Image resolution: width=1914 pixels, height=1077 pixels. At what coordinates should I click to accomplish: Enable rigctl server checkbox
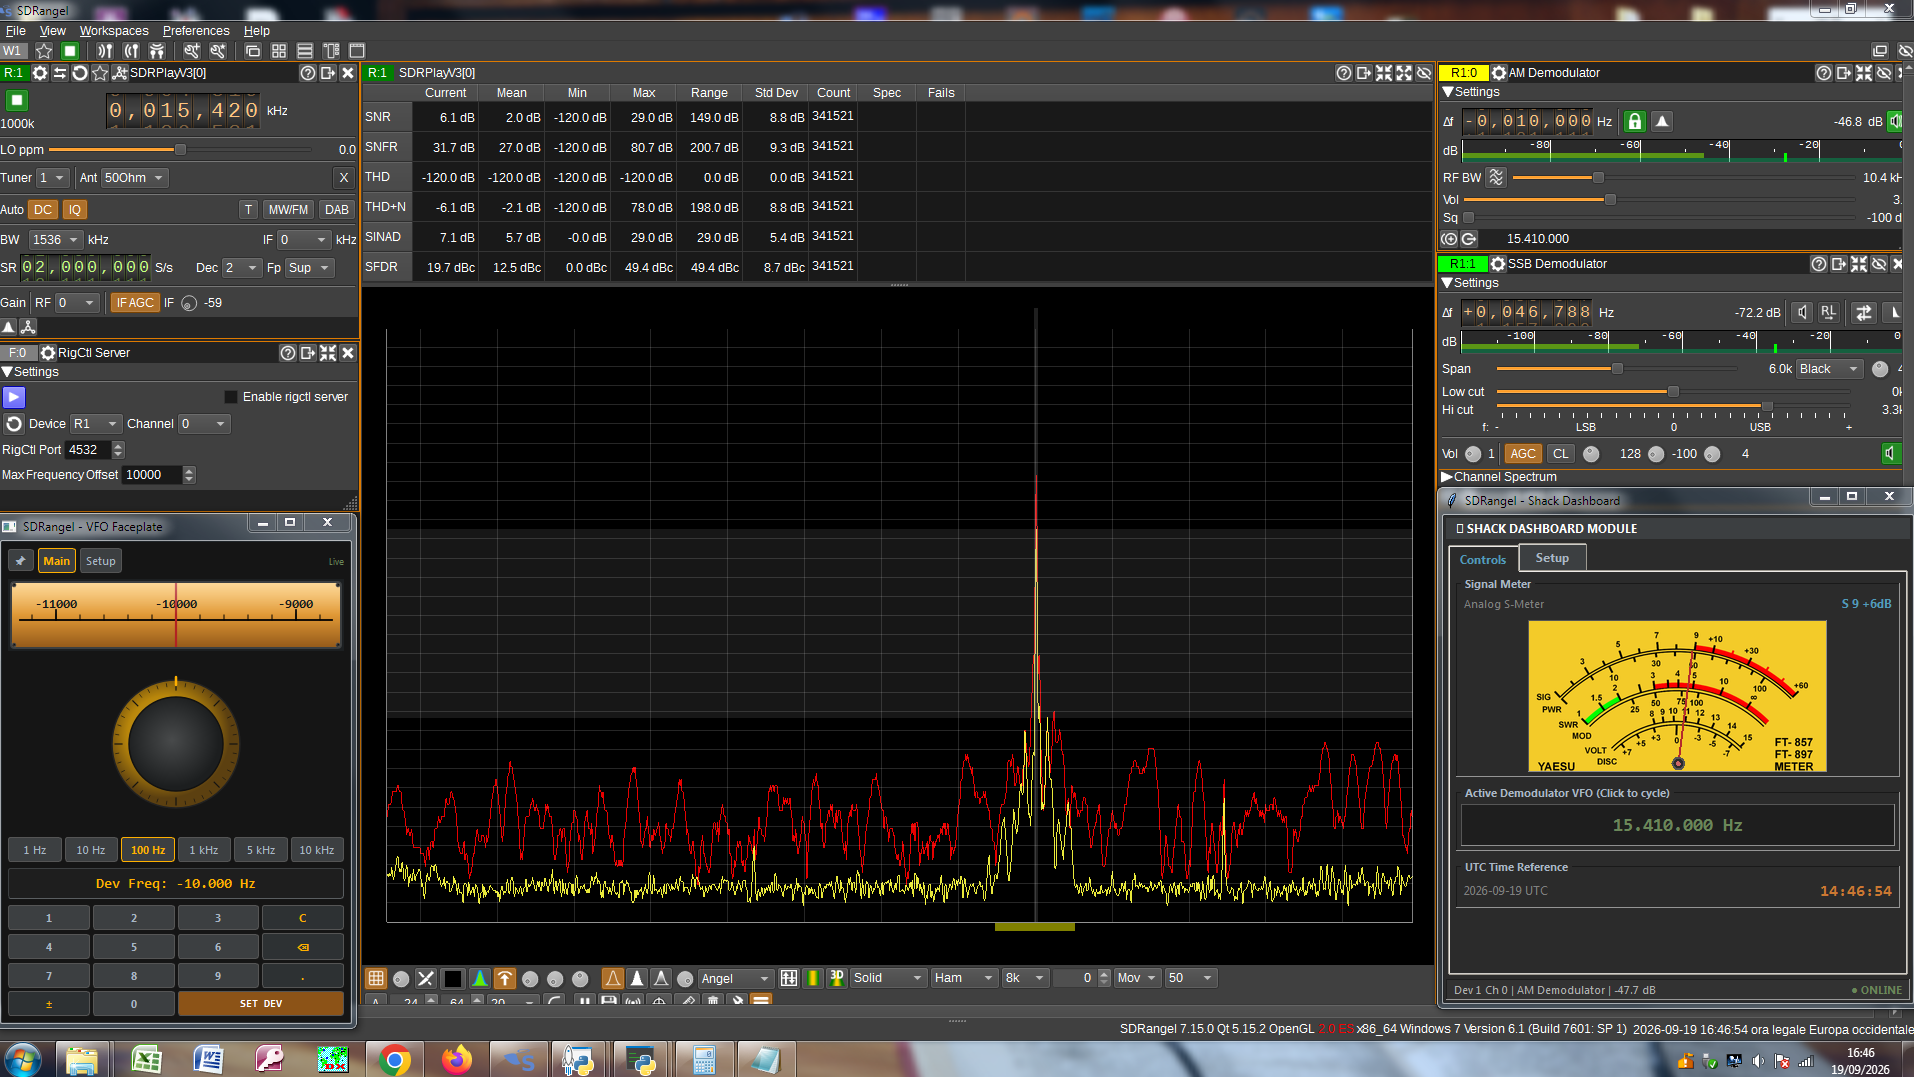231,397
